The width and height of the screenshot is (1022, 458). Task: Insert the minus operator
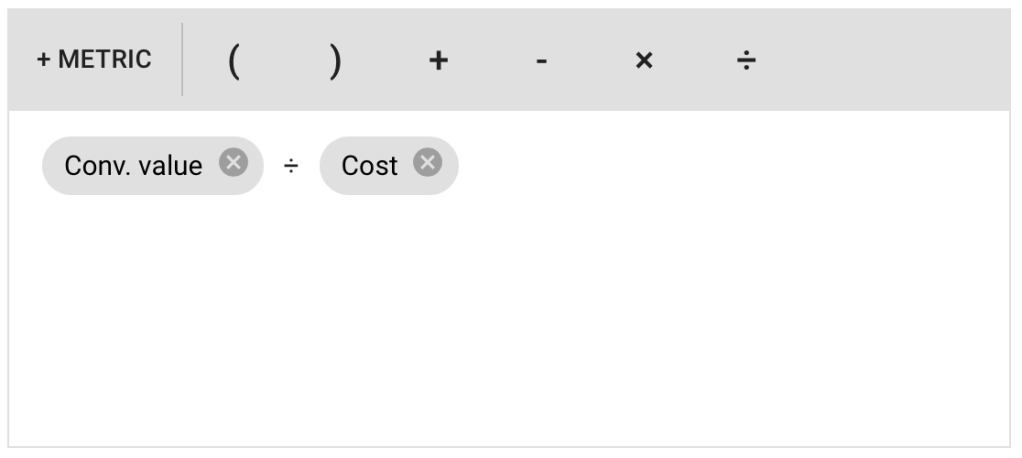[x=541, y=62]
